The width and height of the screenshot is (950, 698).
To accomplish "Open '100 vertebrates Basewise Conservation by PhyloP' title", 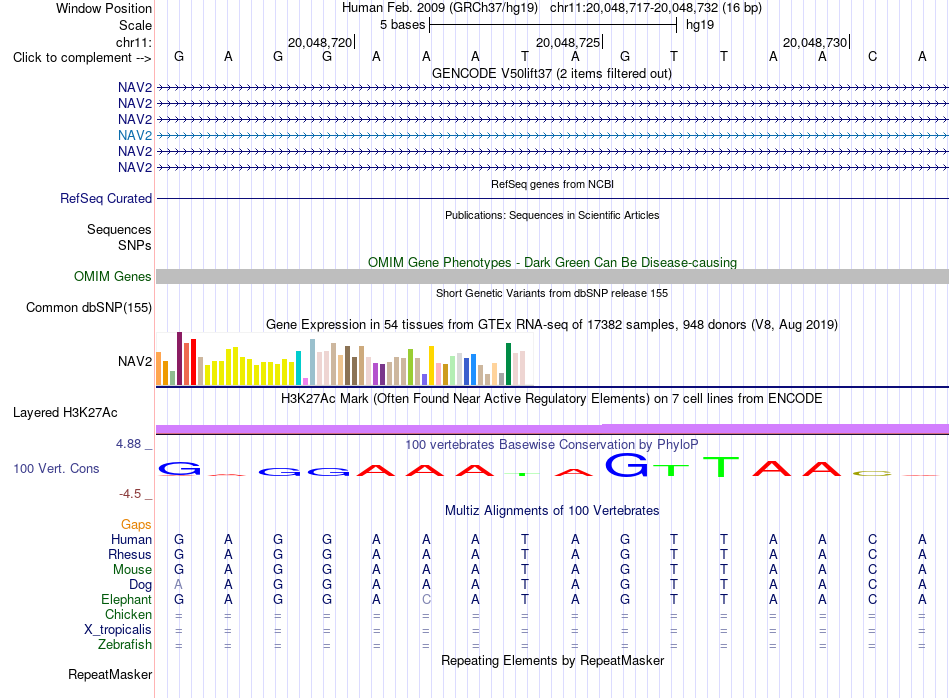I will tap(552, 444).
